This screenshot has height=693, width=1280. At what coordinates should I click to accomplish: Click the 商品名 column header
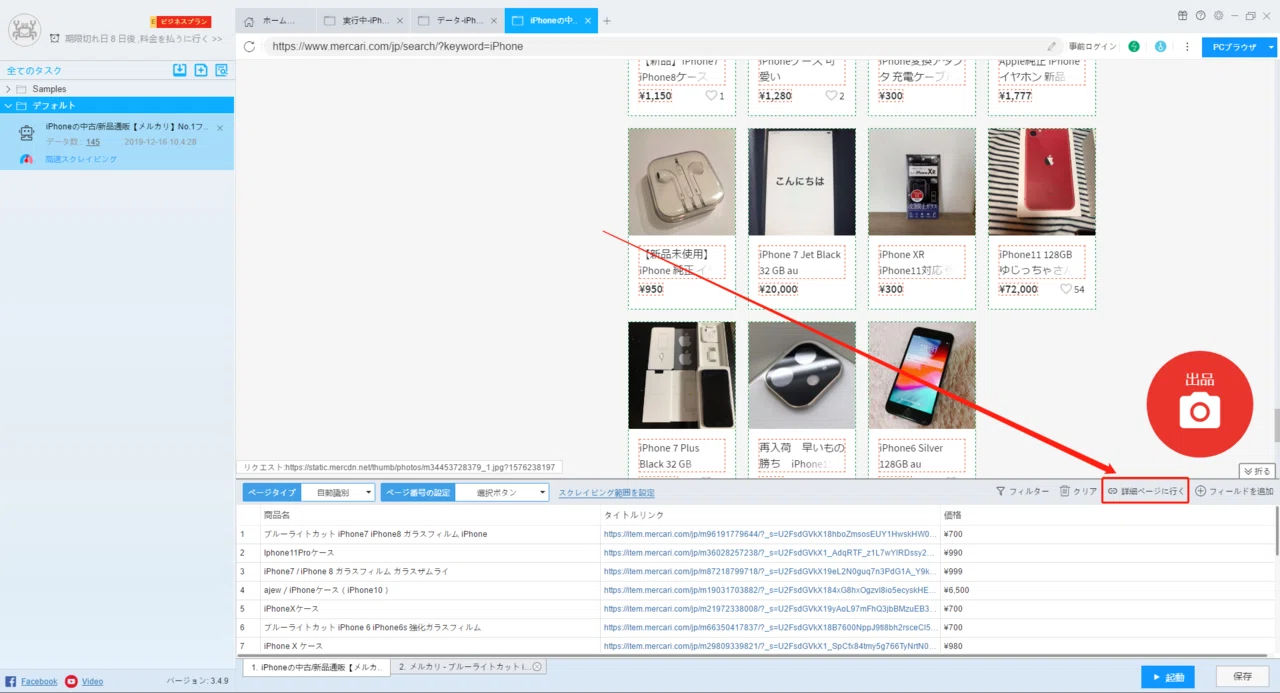(430, 515)
